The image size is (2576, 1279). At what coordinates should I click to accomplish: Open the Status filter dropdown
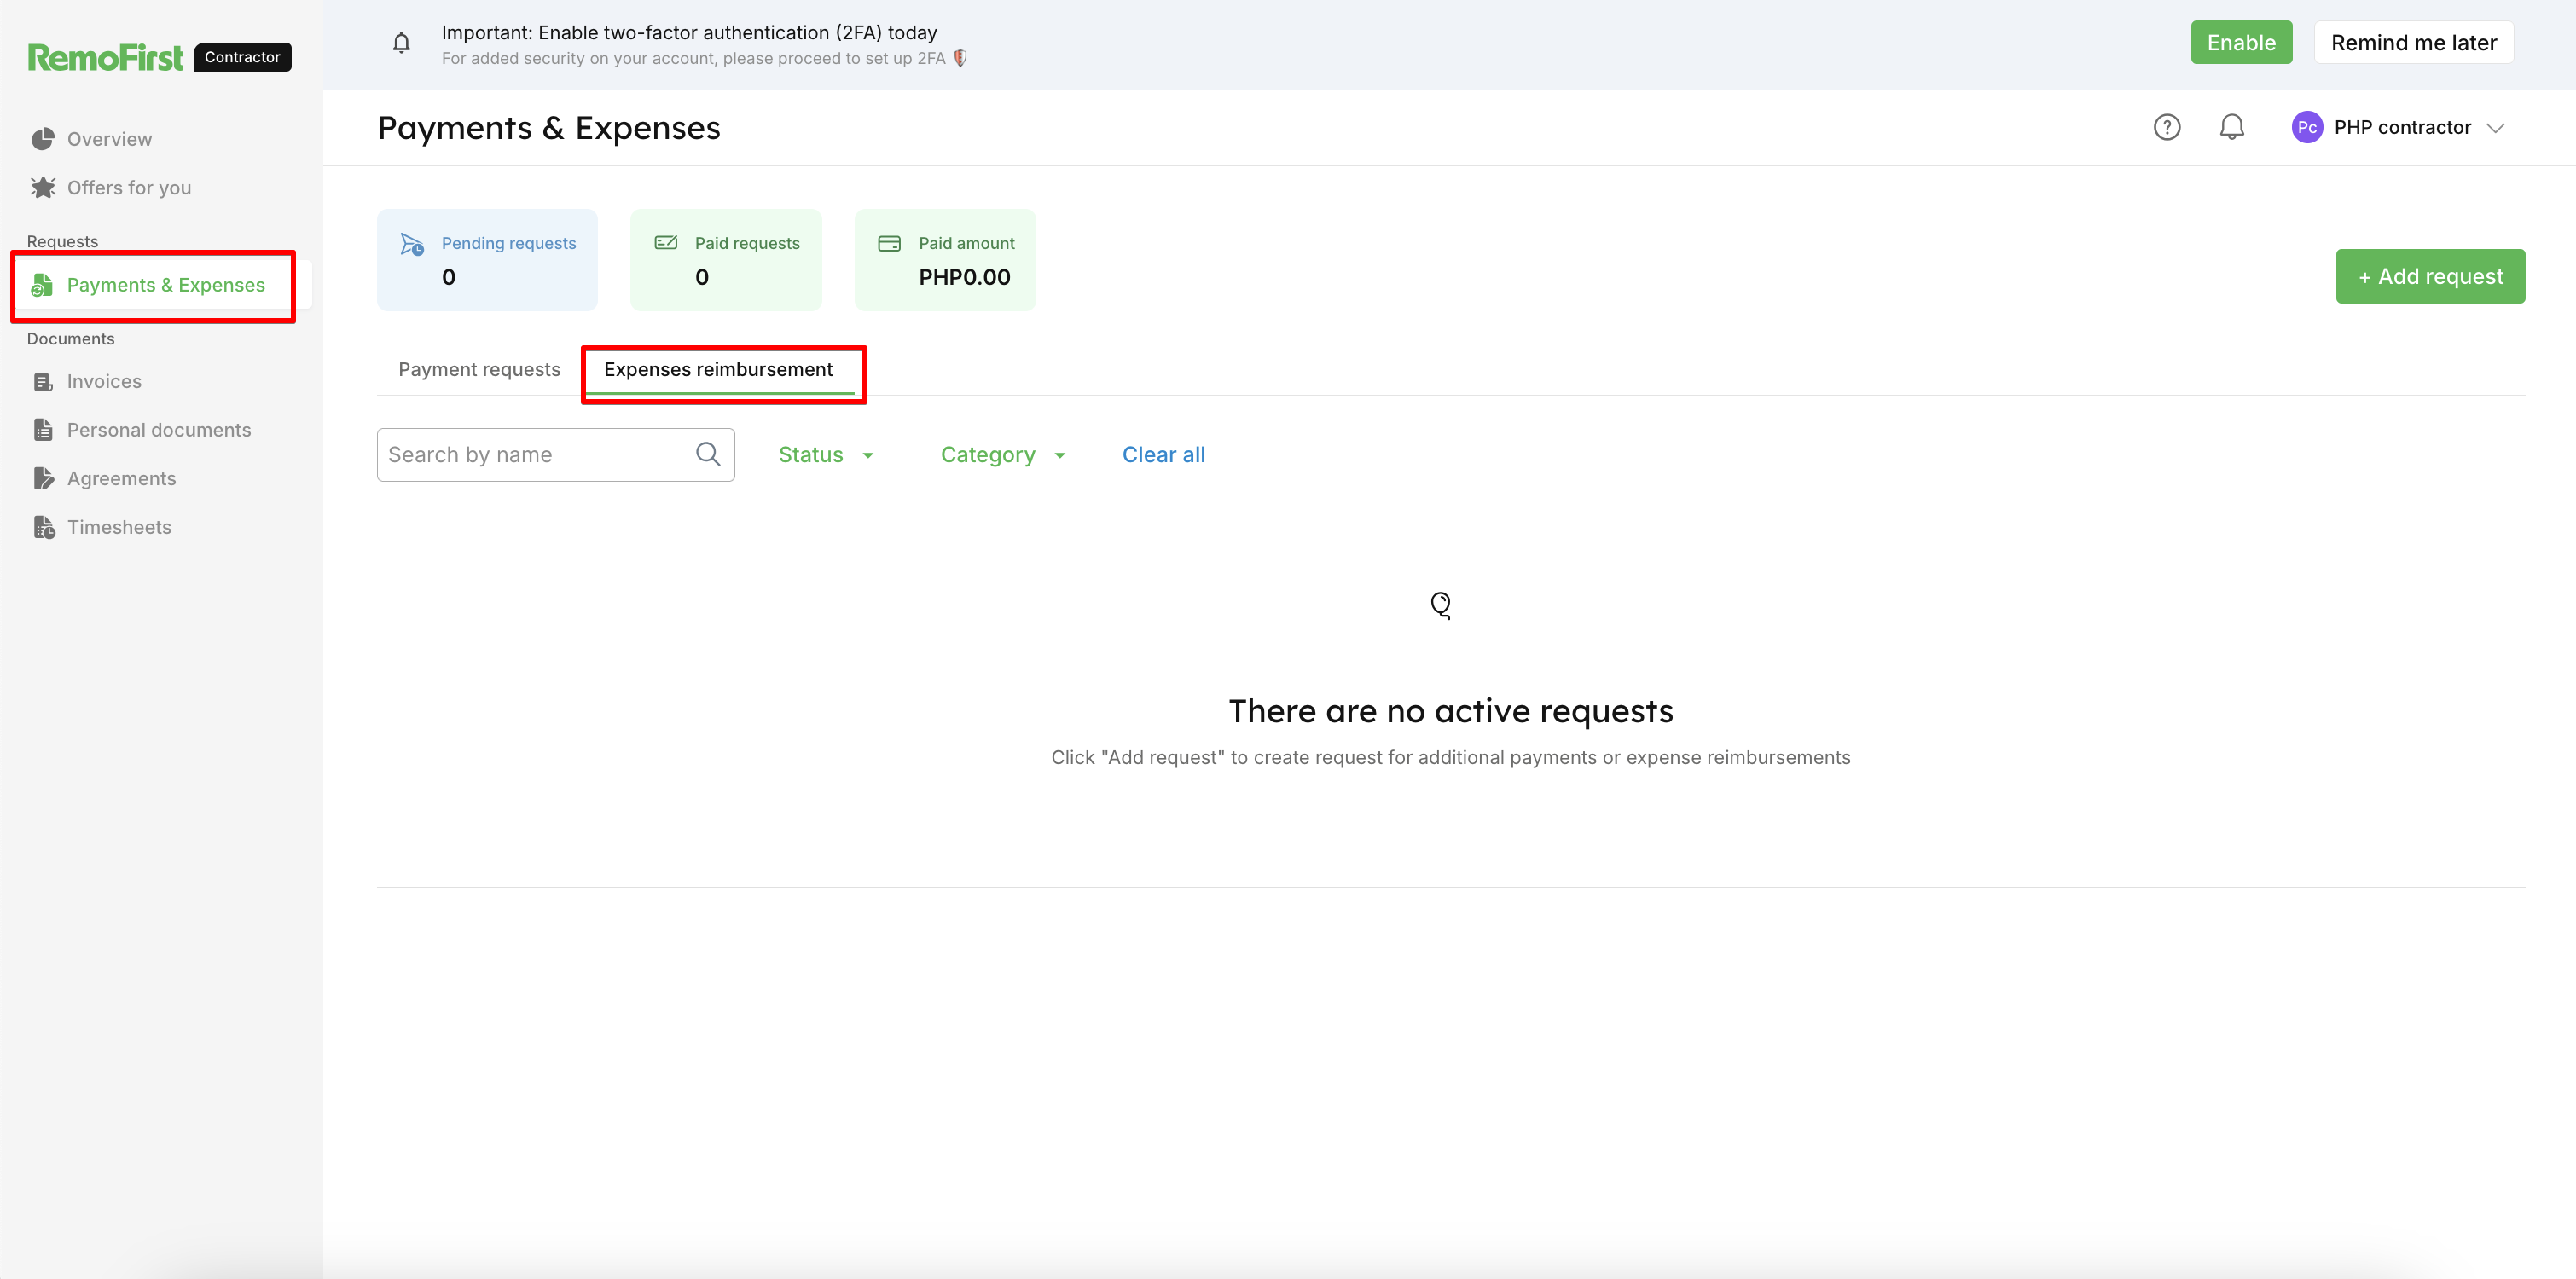coord(826,455)
